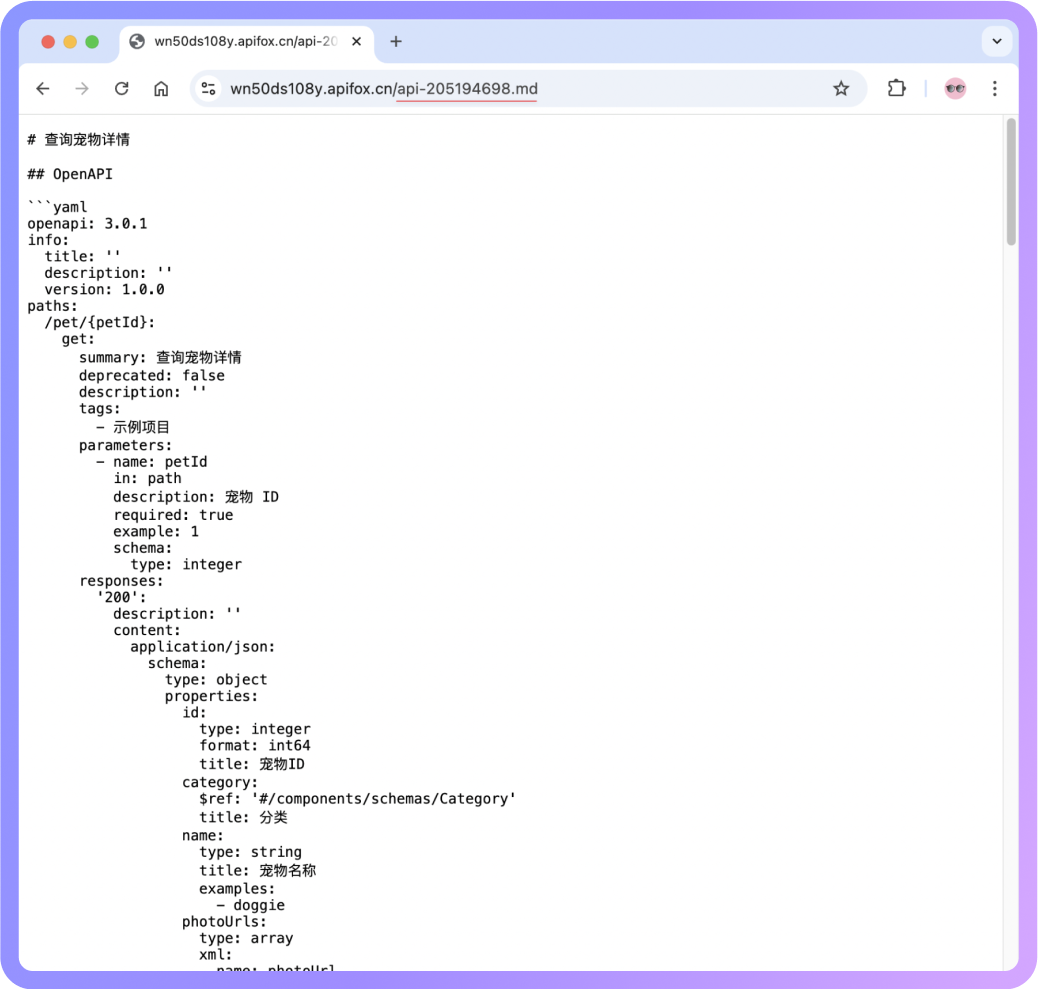The height and width of the screenshot is (989, 1038).
Task: Click the '```yaml' code fence line
Action: pyautogui.click(x=57, y=207)
